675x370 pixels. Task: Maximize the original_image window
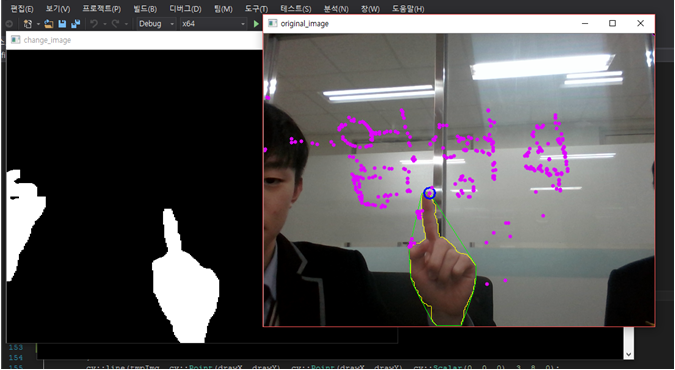612,23
